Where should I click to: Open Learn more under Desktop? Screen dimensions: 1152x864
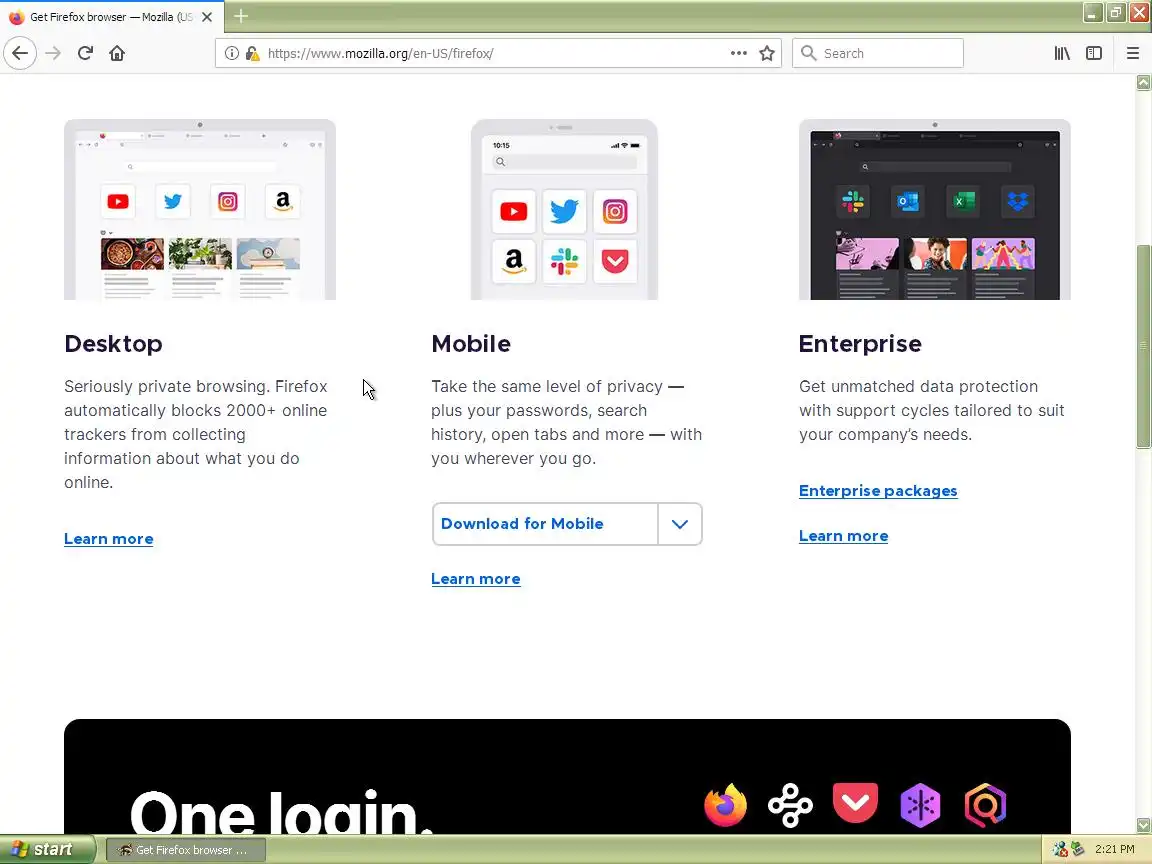(x=109, y=539)
